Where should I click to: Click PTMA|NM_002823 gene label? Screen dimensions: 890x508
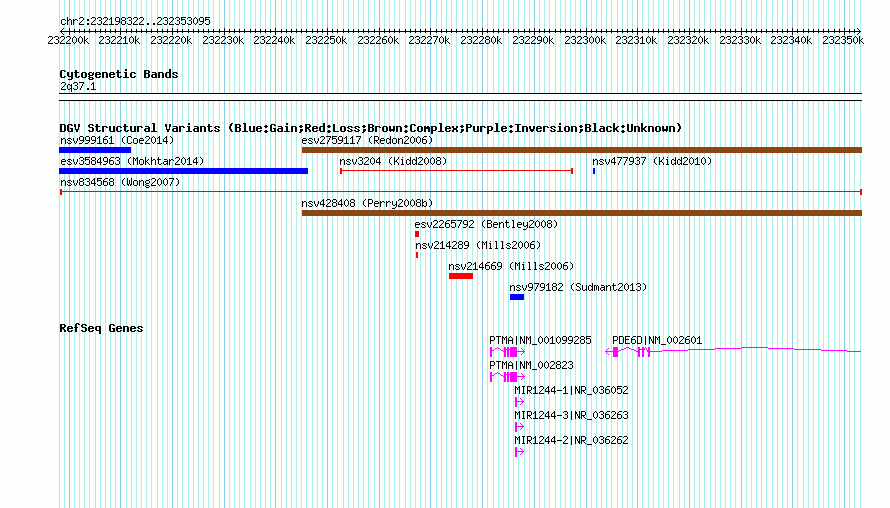tap(531, 366)
